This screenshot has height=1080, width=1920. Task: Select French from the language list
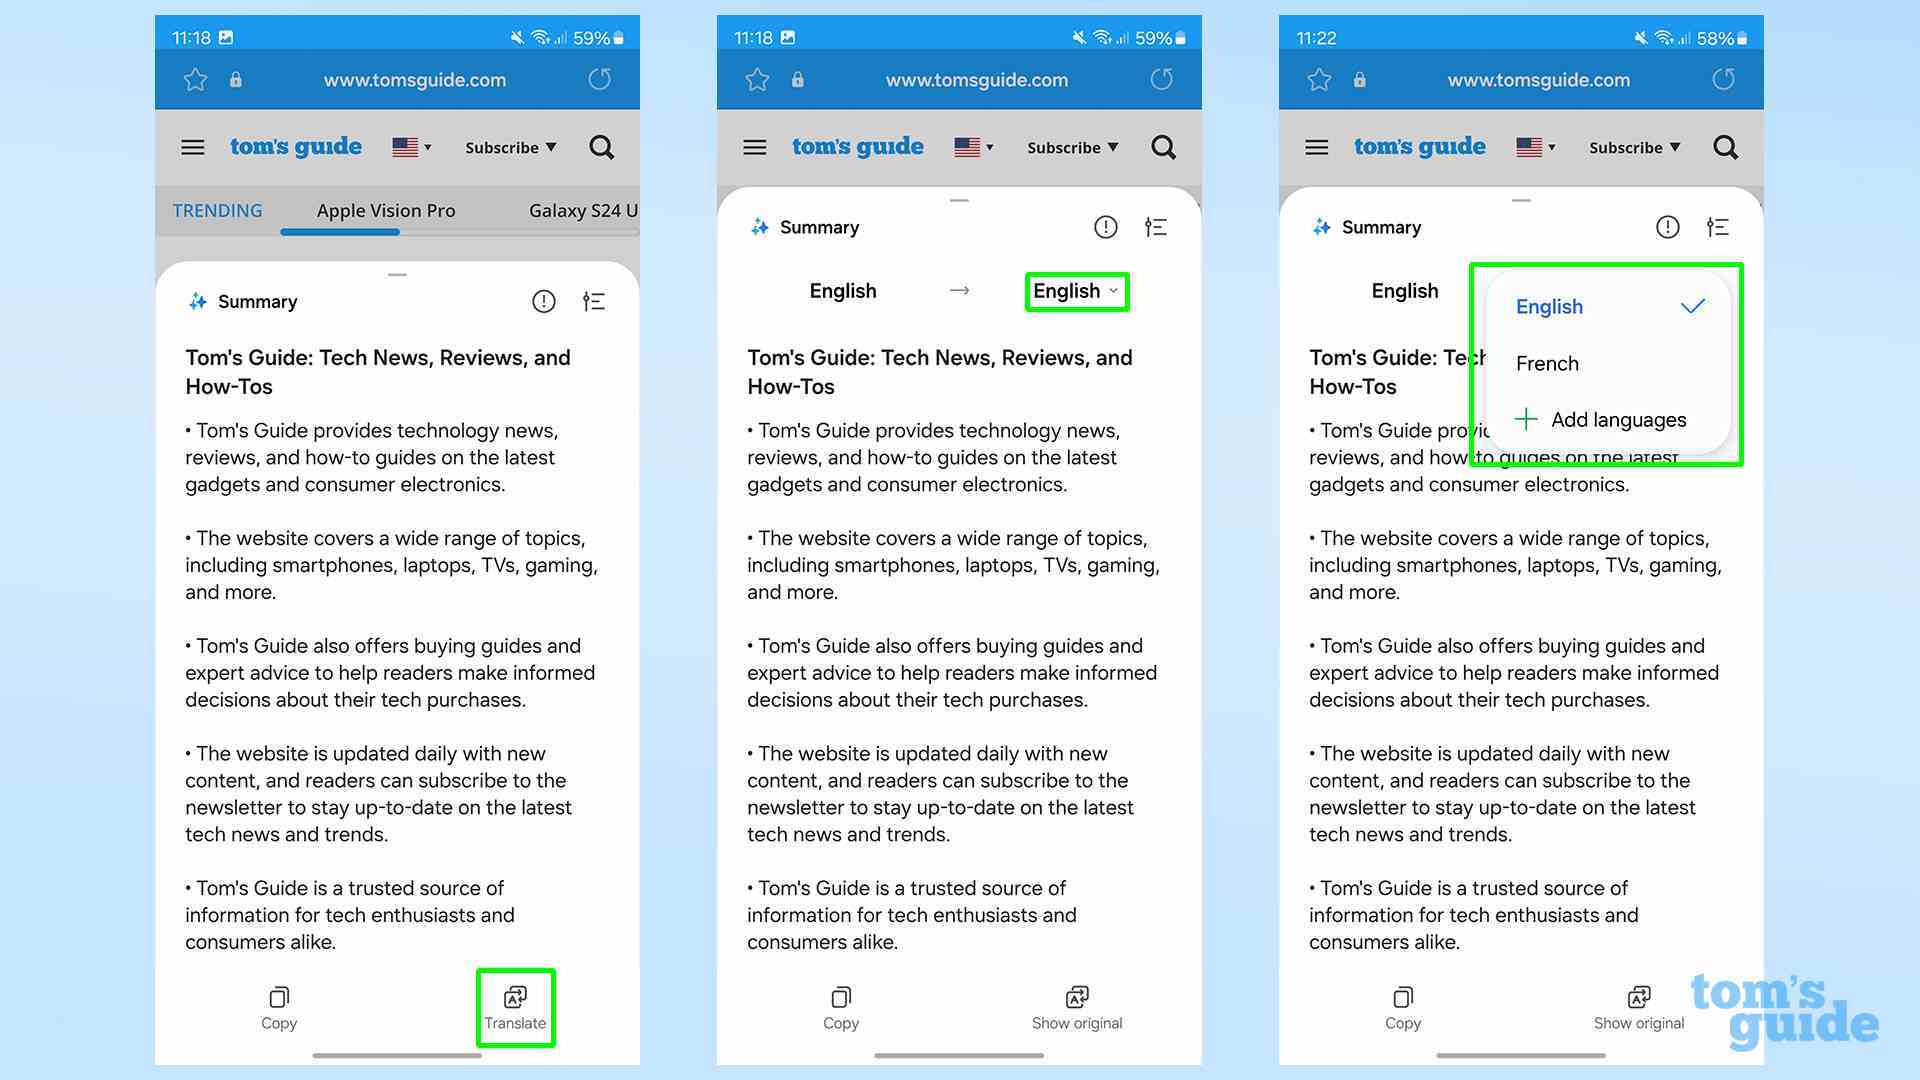click(1548, 363)
